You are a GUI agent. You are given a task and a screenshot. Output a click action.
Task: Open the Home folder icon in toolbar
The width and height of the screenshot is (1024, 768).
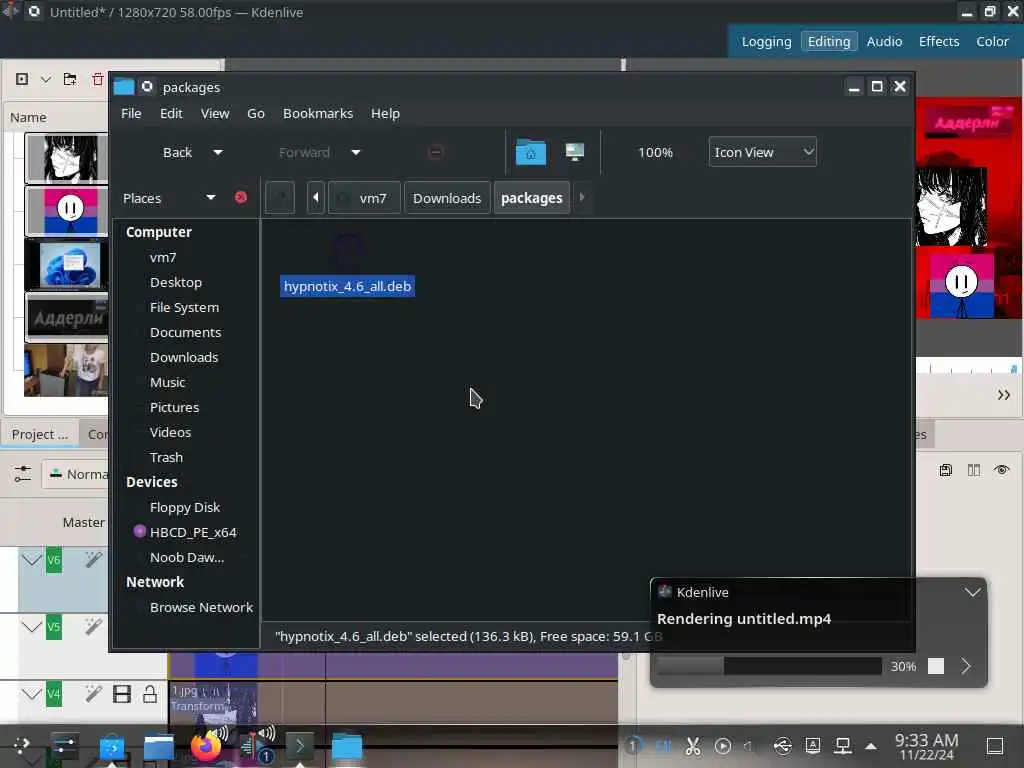click(530, 152)
